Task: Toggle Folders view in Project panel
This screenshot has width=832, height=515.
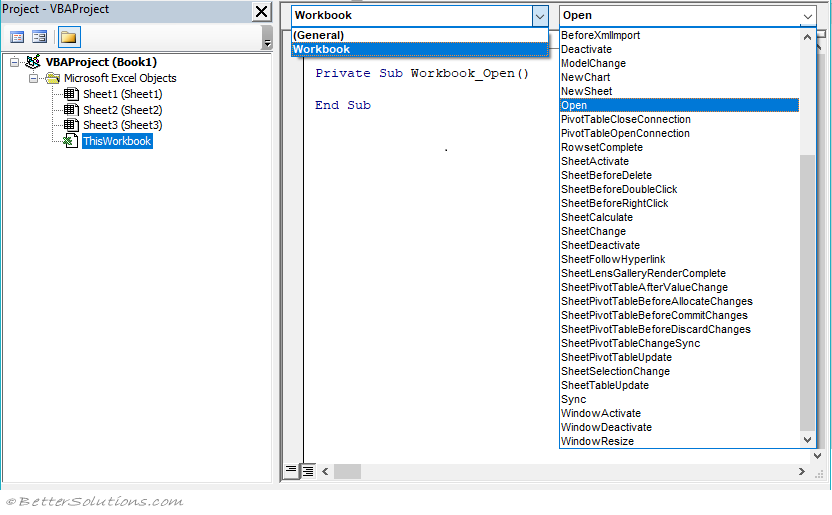Action: coord(69,37)
